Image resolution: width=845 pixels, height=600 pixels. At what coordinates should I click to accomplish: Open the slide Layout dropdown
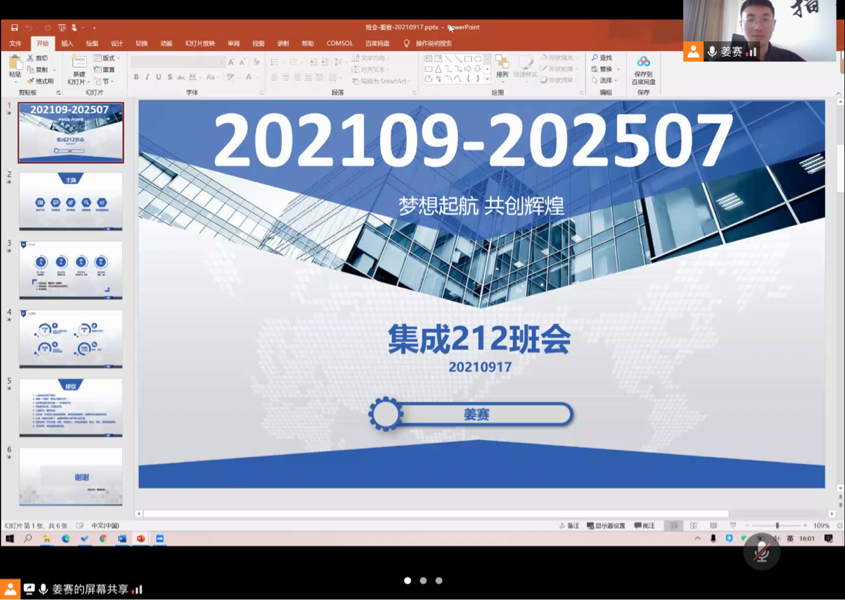coord(107,58)
